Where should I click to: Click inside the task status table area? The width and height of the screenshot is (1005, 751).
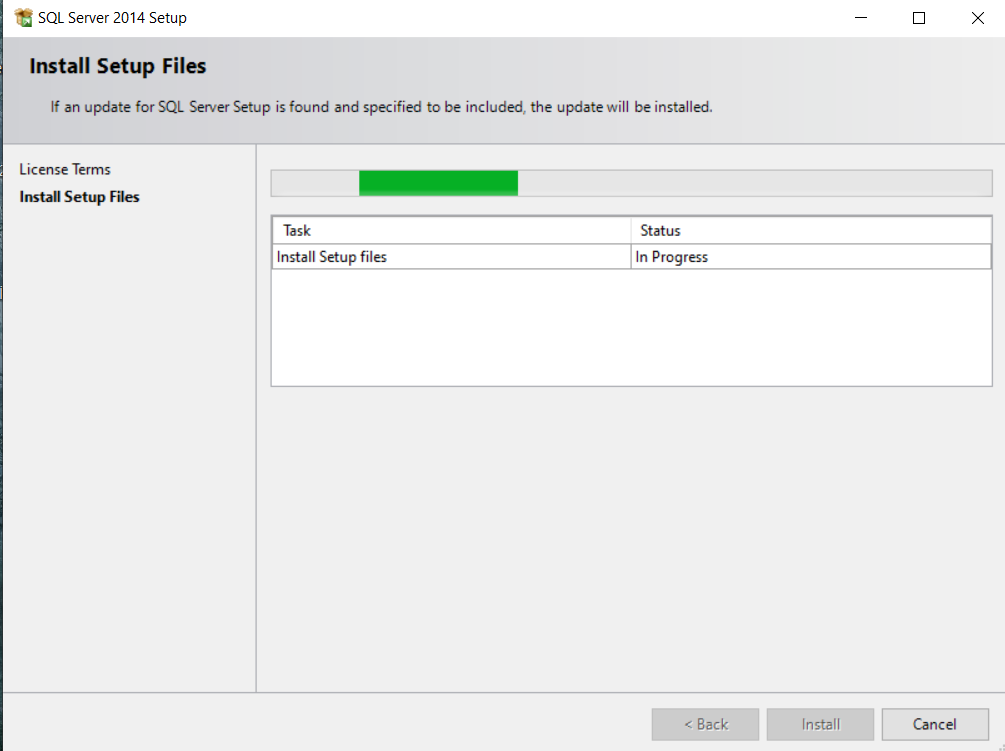(x=630, y=320)
